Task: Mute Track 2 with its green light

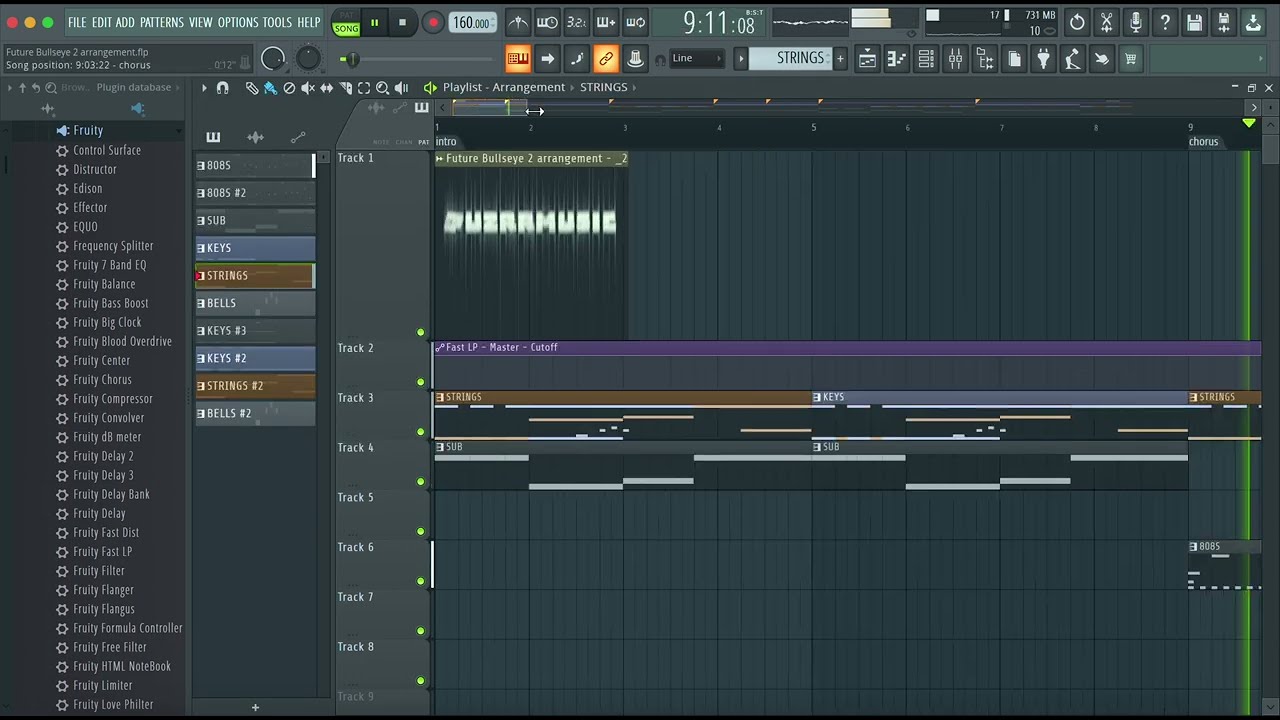Action: [x=421, y=382]
